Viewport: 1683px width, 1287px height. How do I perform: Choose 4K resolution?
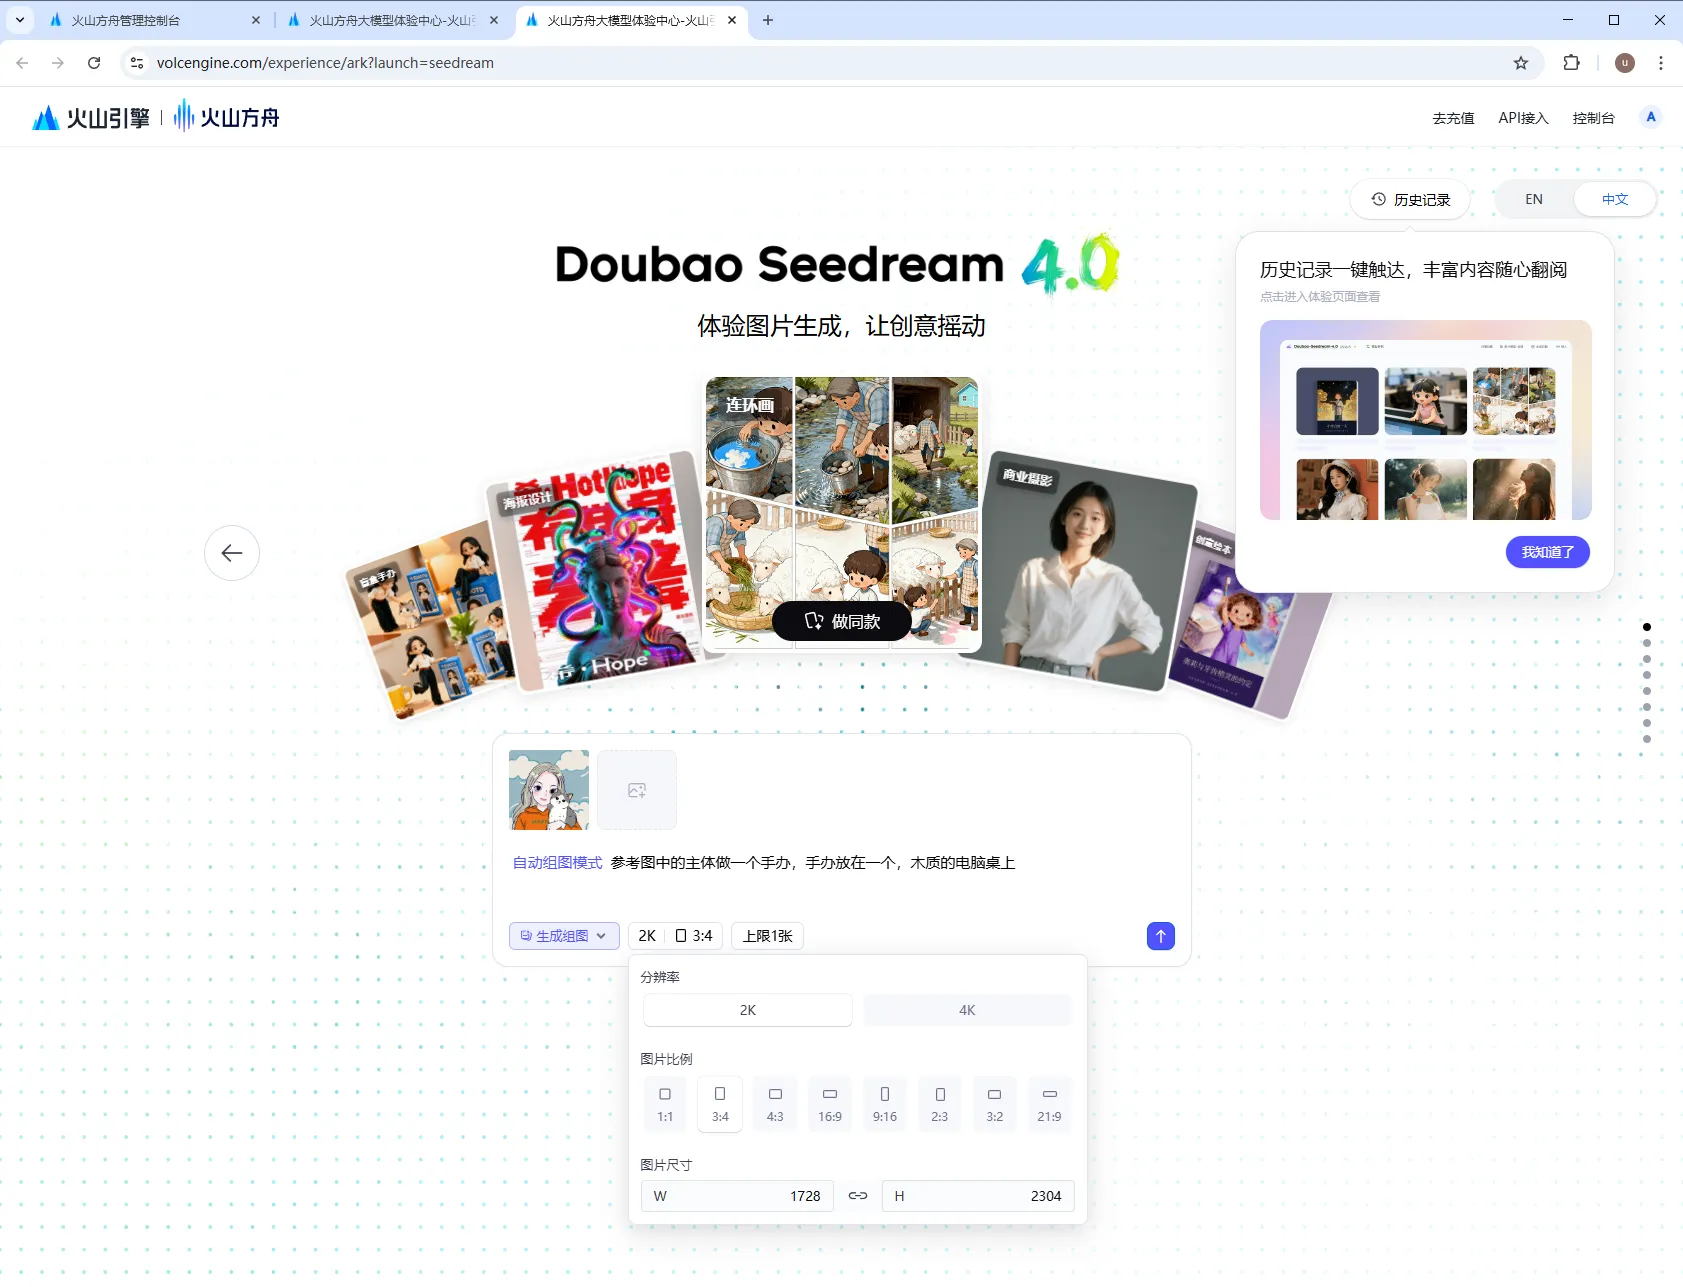coord(967,1010)
